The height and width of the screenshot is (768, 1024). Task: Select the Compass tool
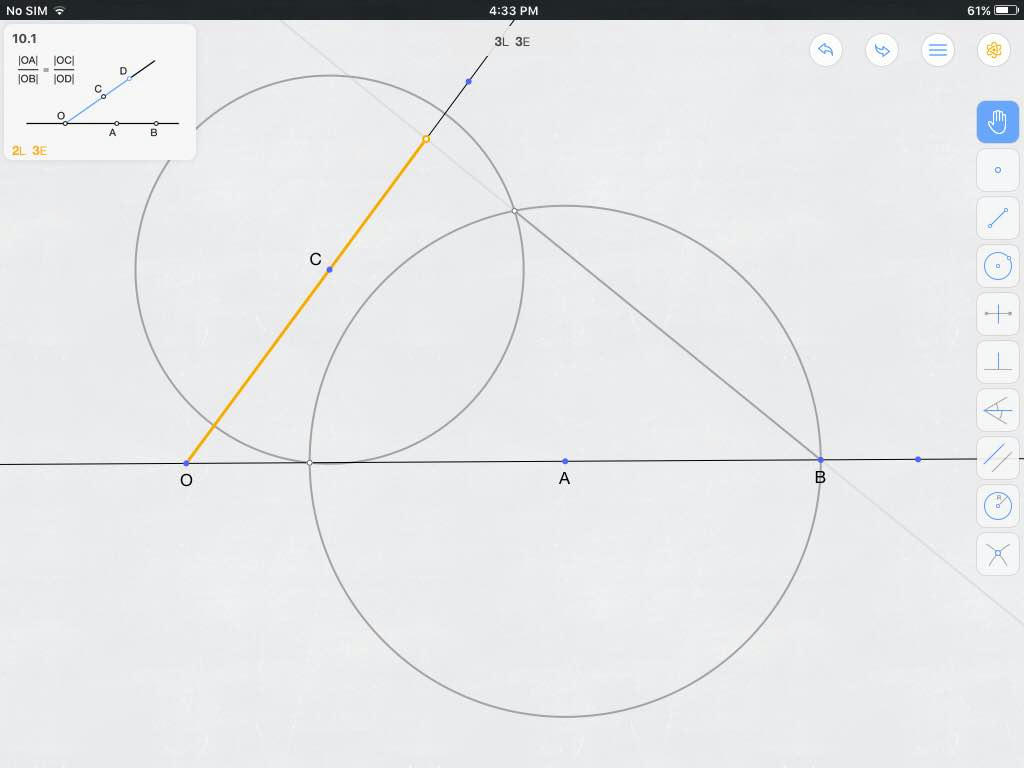997,506
